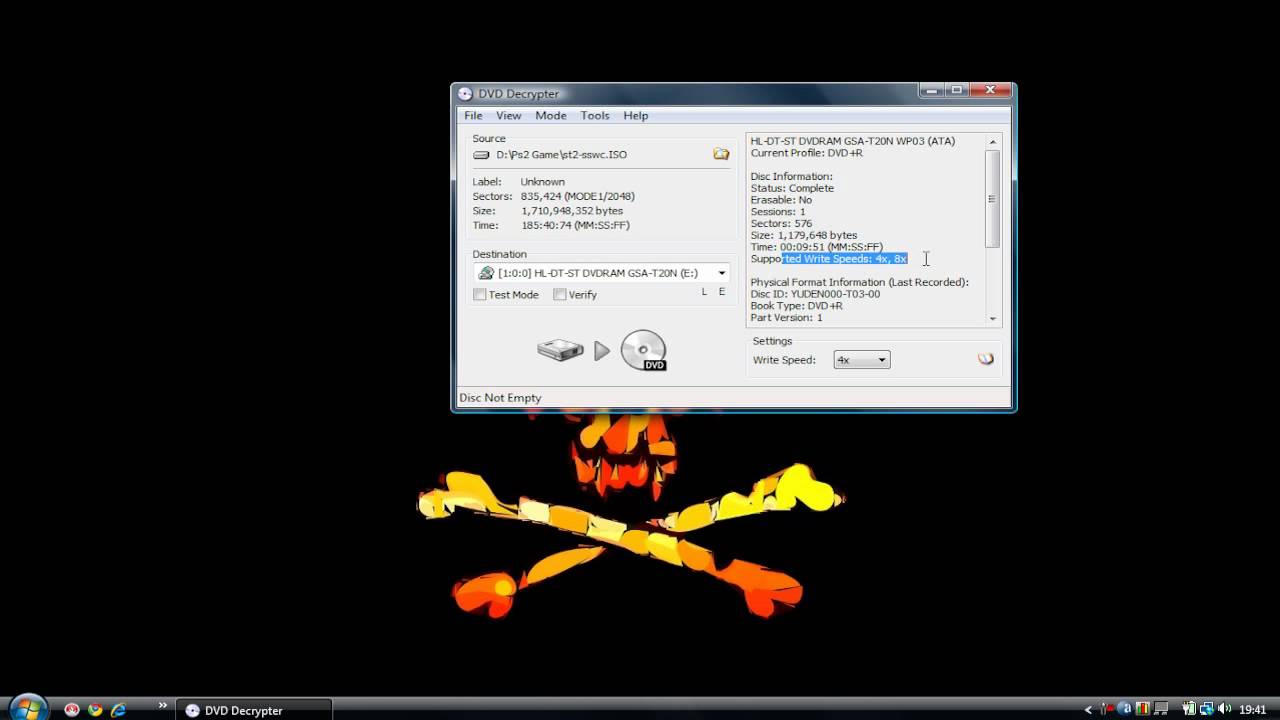Click the drive icon beside the source path
Viewport: 1280px width, 720px height.
coord(481,155)
